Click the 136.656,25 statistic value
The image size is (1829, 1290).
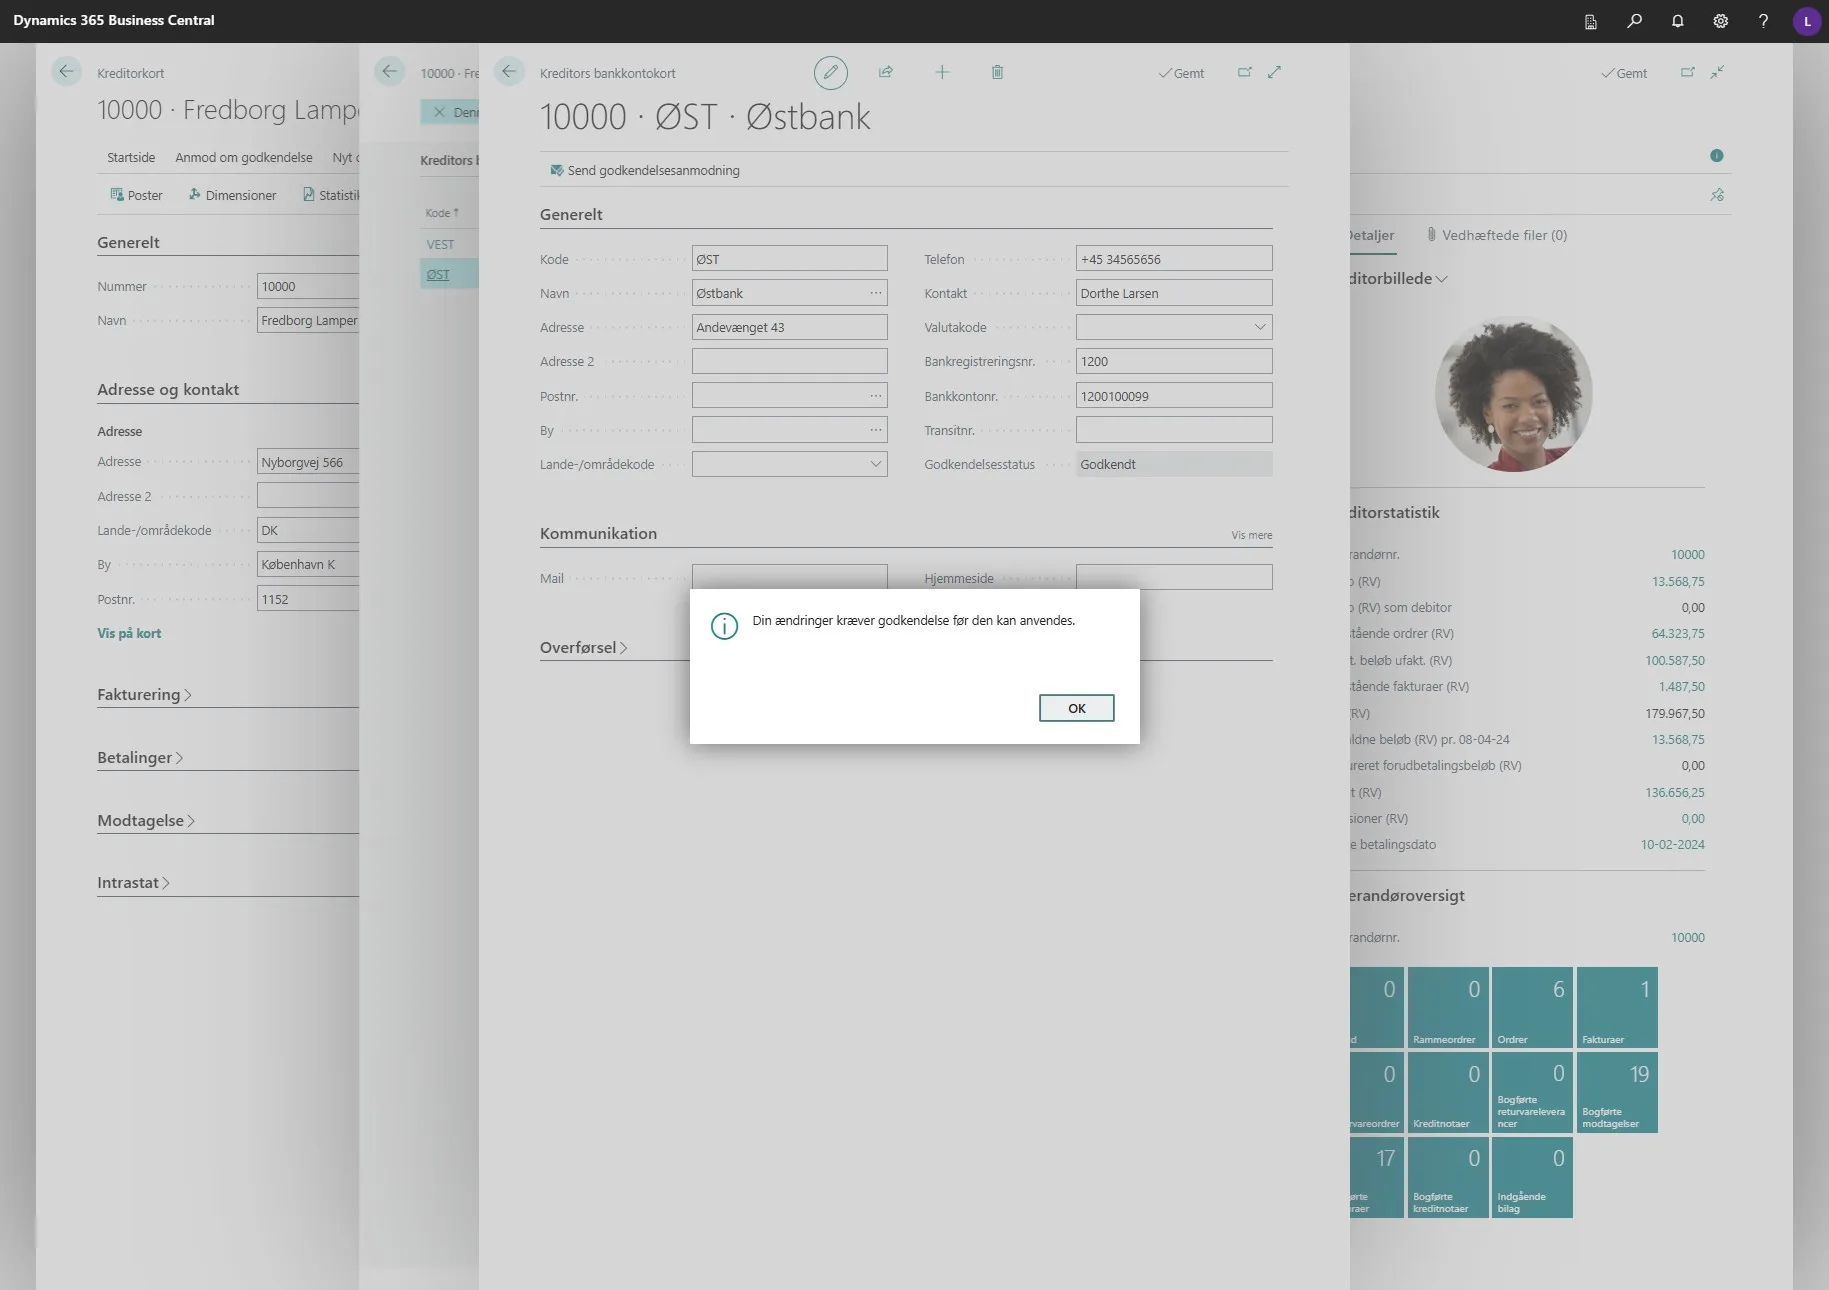pos(1674,792)
